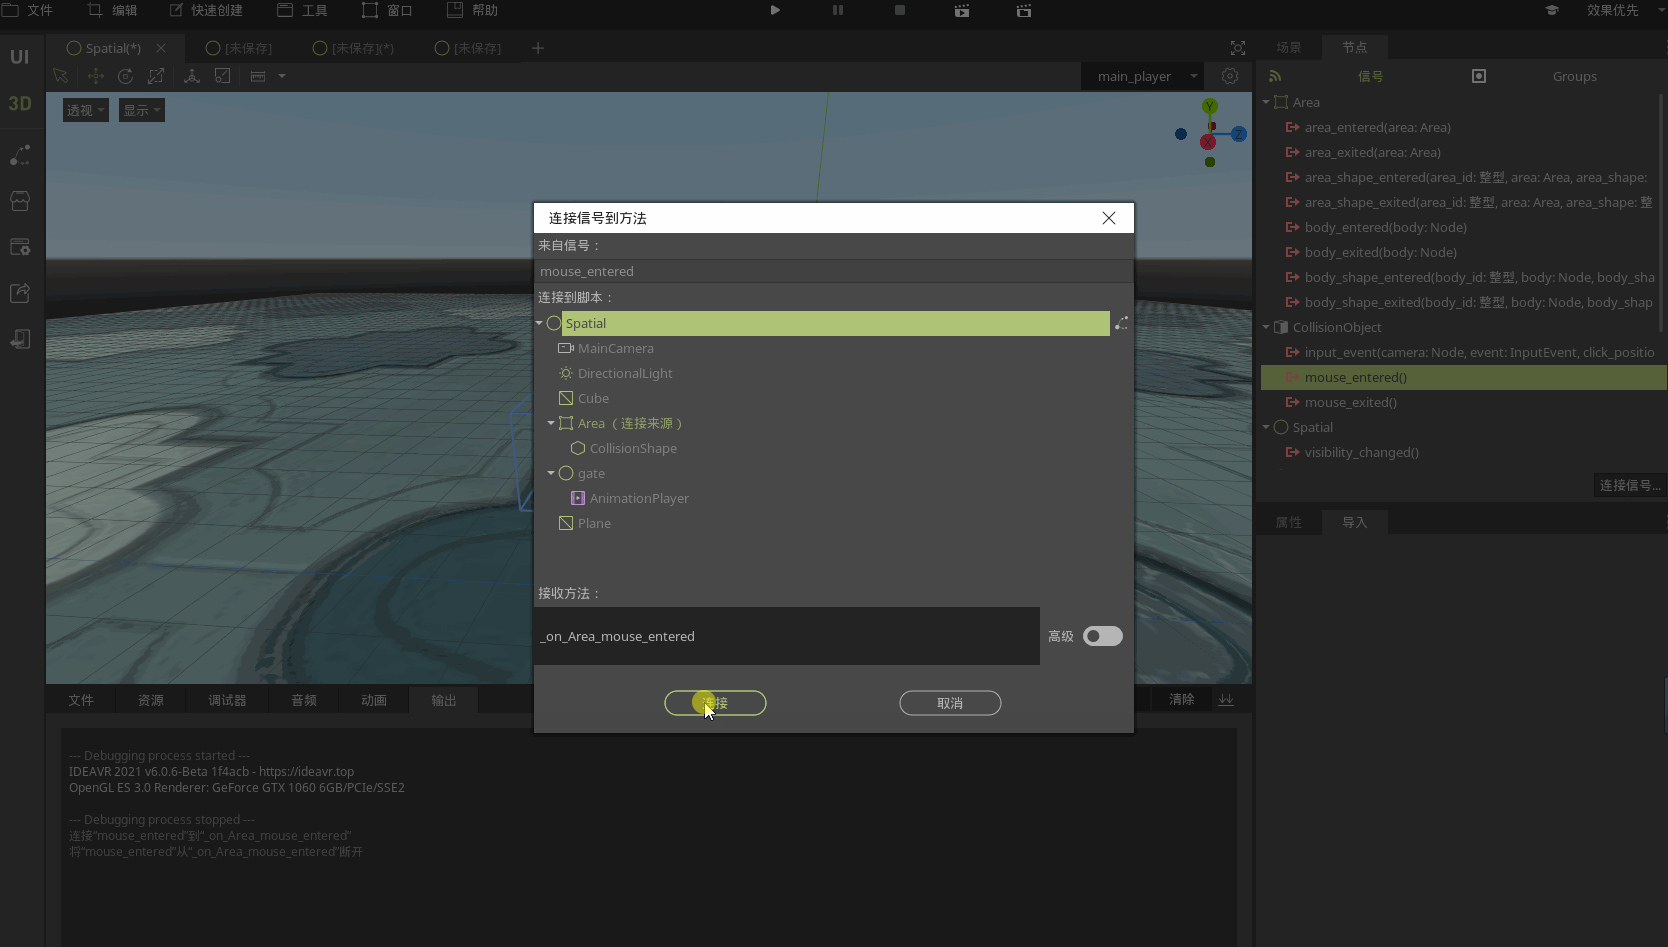This screenshot has width=1668, height=947.
Task: Open the dropdown arrow next to ruler tool
Action: (282, 76)
